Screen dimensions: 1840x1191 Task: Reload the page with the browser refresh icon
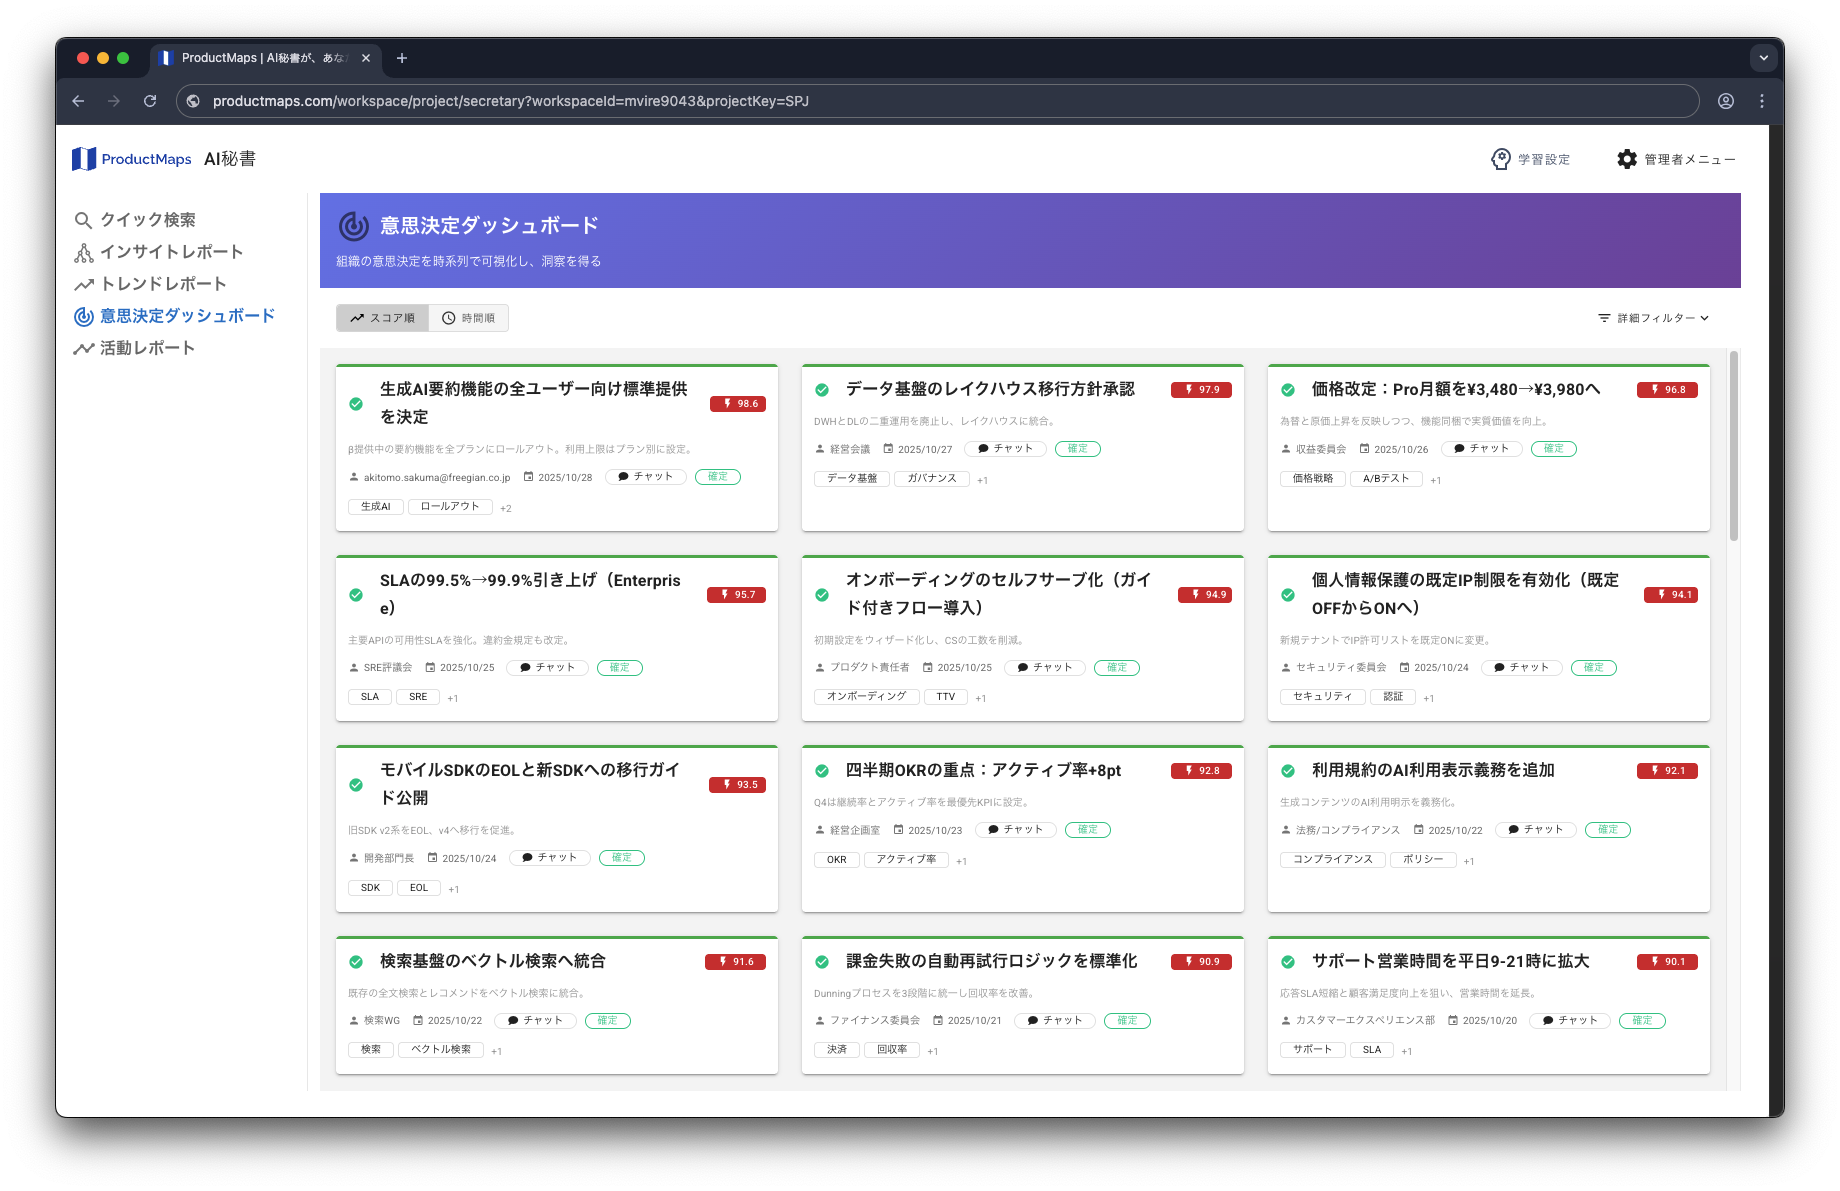pyautogui.click(x=150, y=101)
